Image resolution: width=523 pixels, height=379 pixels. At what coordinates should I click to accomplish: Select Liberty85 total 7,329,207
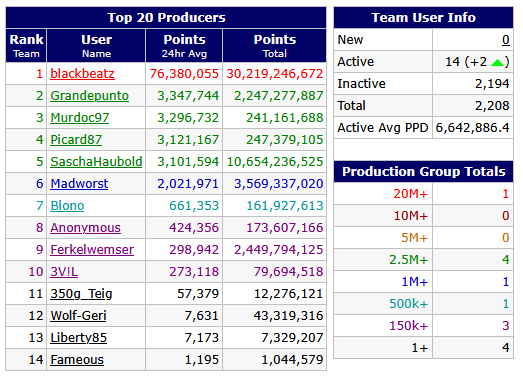[x=292, y=338]
